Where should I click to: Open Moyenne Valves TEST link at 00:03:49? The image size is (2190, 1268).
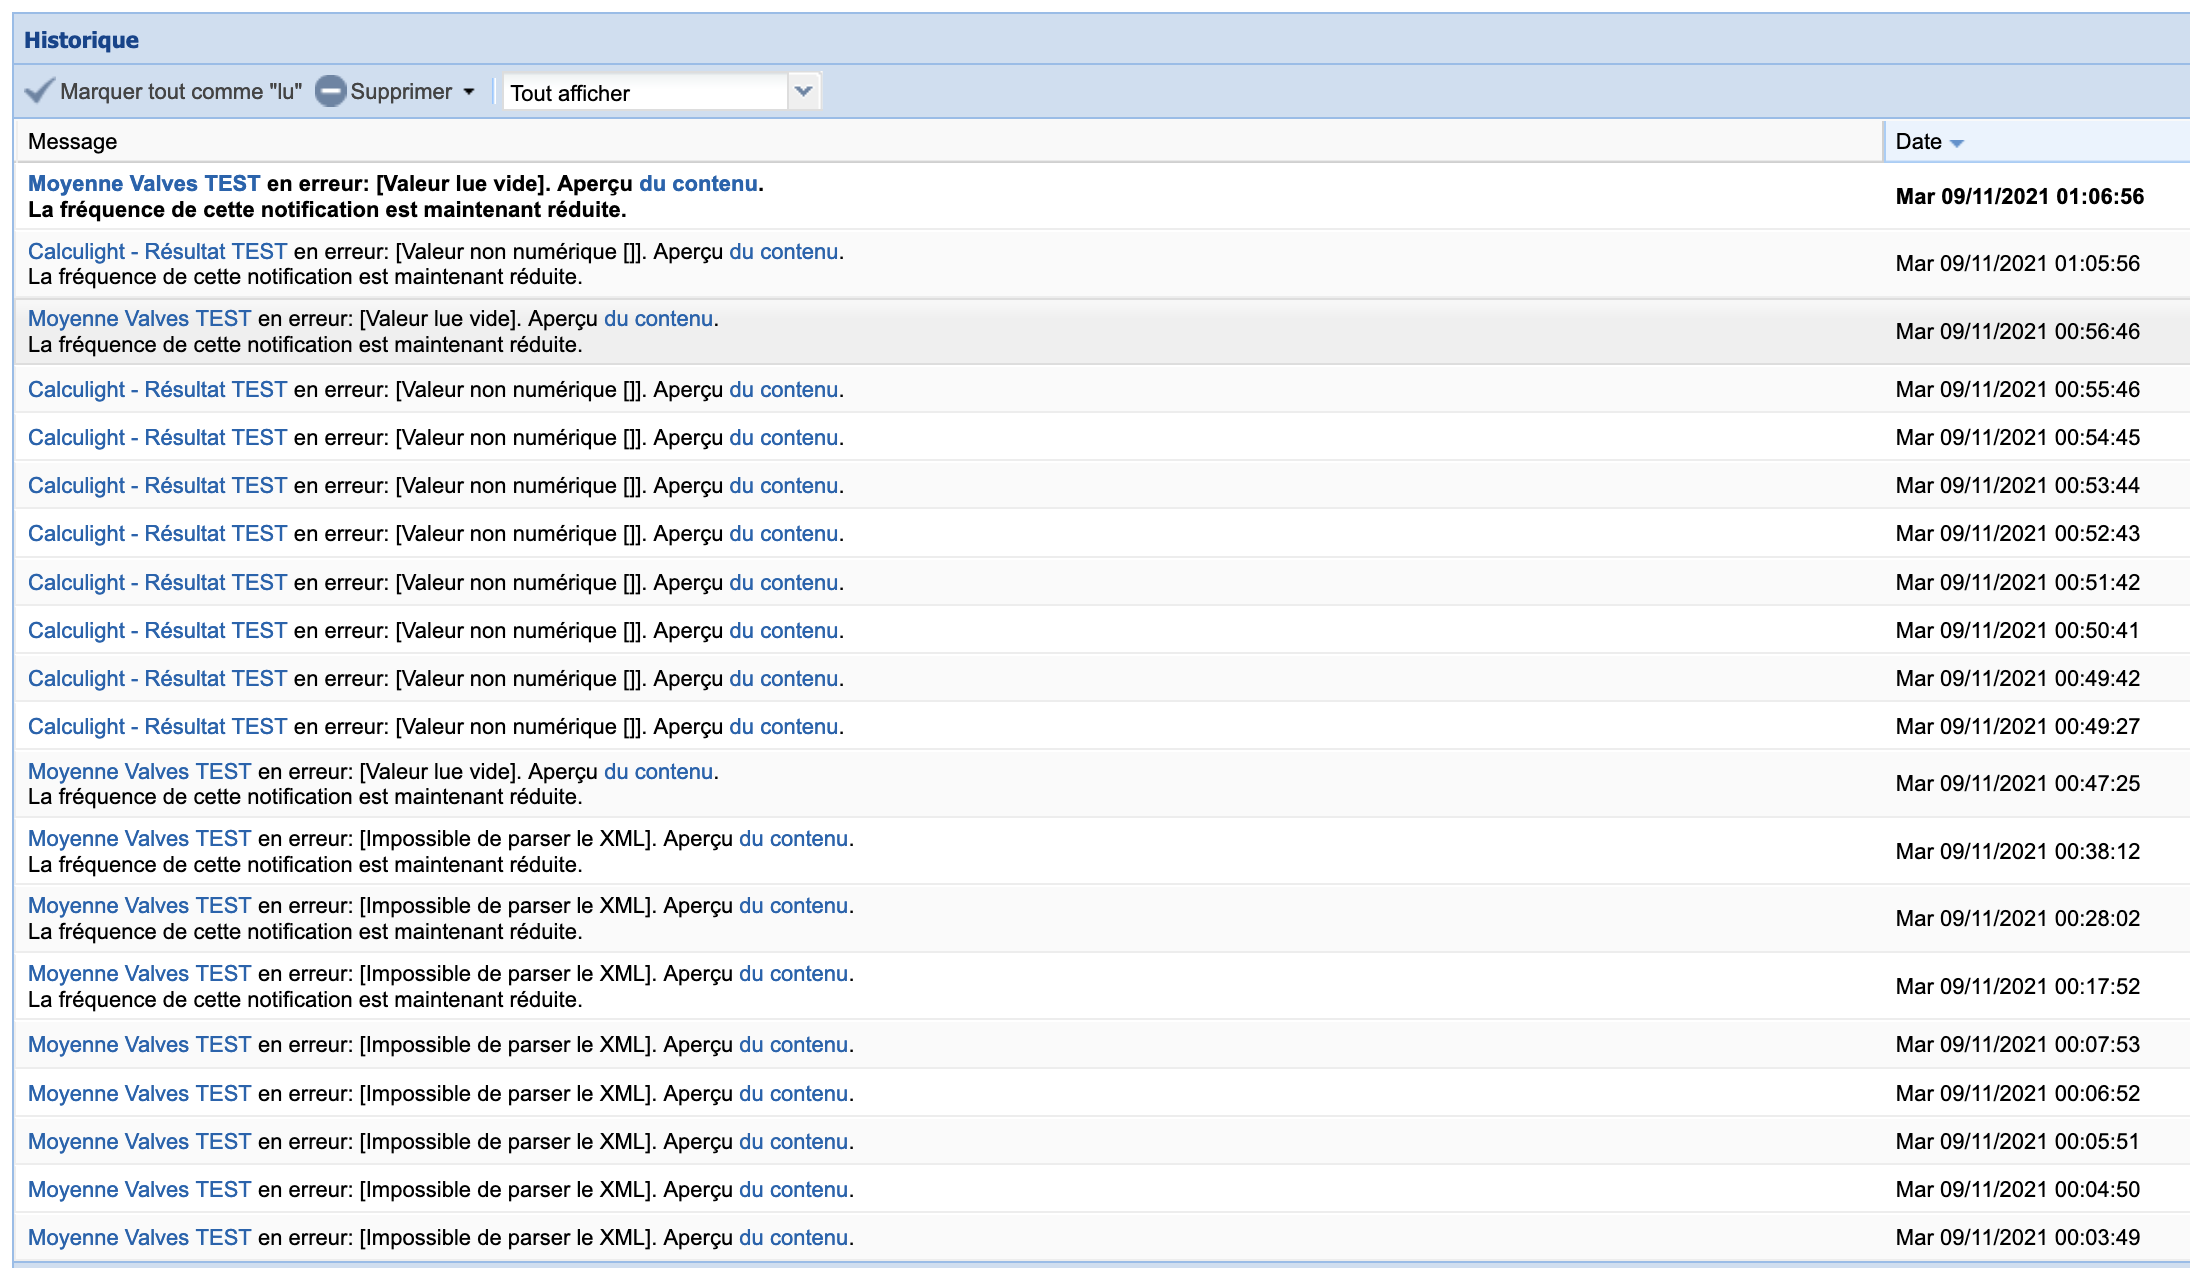139,1238
